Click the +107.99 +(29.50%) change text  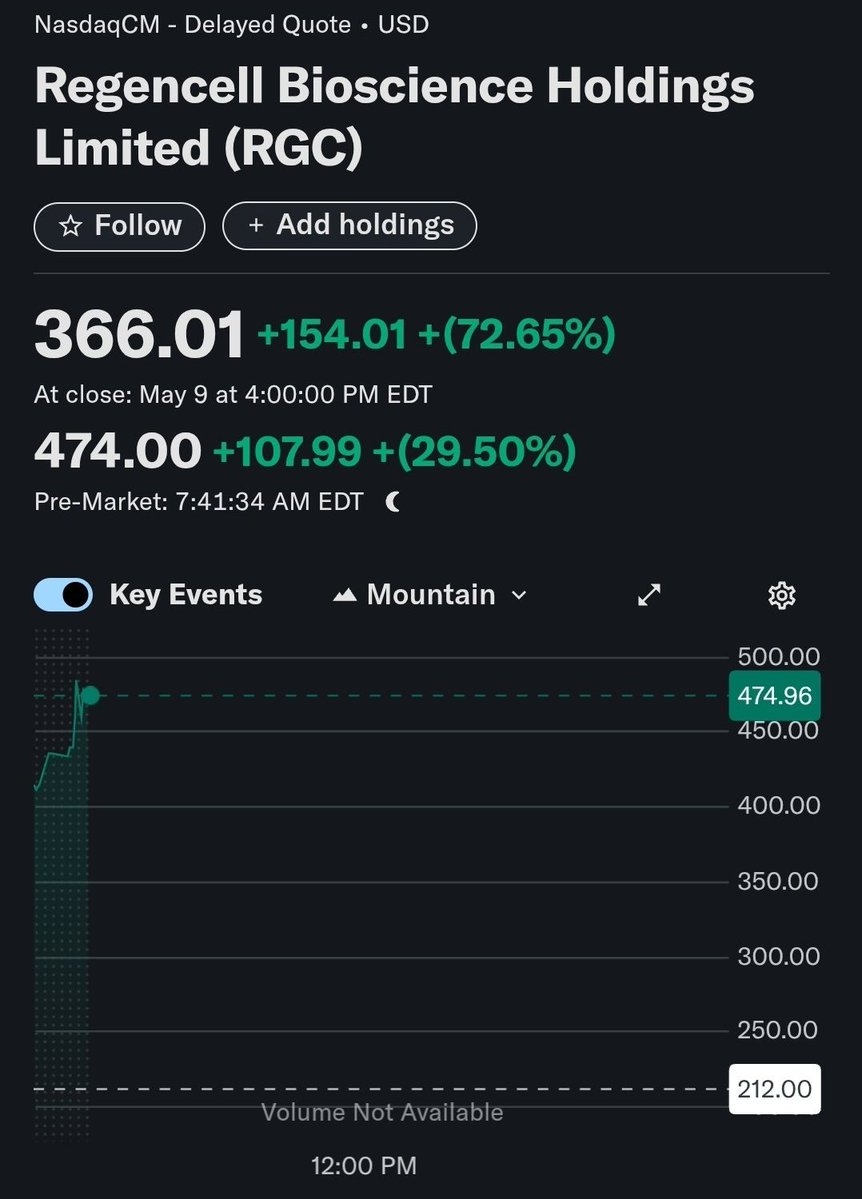[395, 451]
